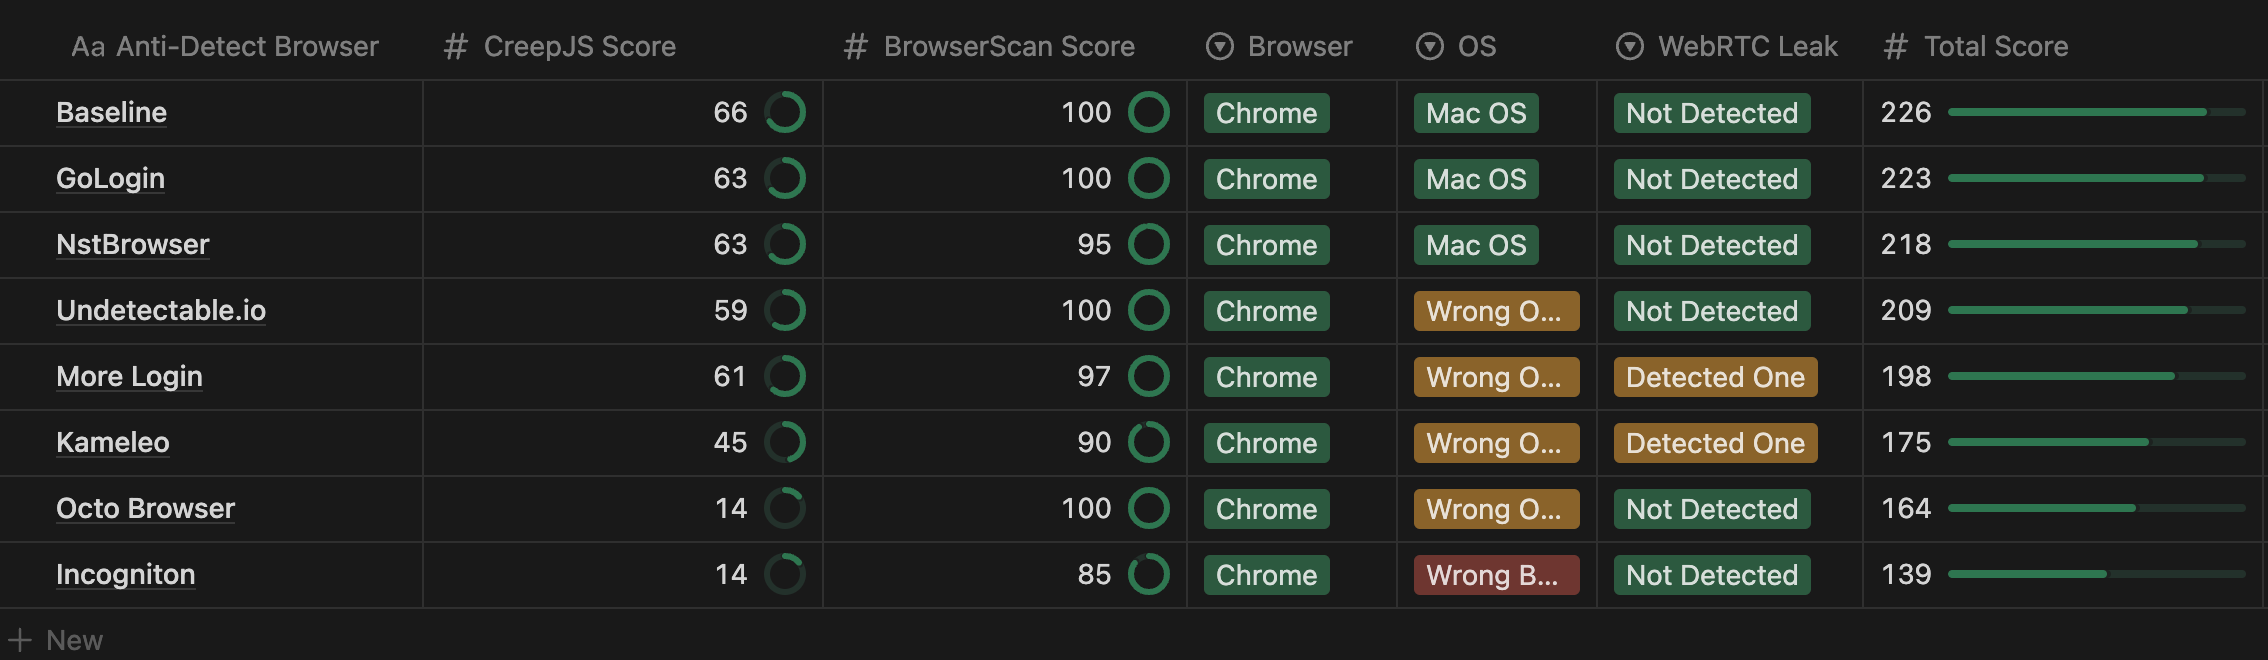Open the NstBrowser row page
The height and width of the screenshot is (660, 2268).
click(133, 244)
